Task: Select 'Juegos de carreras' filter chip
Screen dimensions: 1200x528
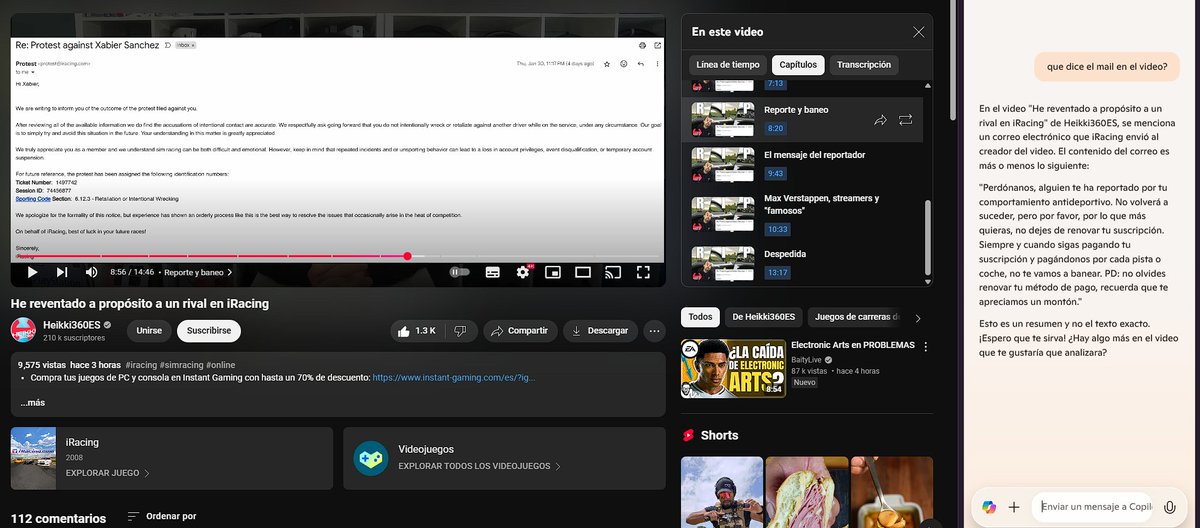Action: 857,317
